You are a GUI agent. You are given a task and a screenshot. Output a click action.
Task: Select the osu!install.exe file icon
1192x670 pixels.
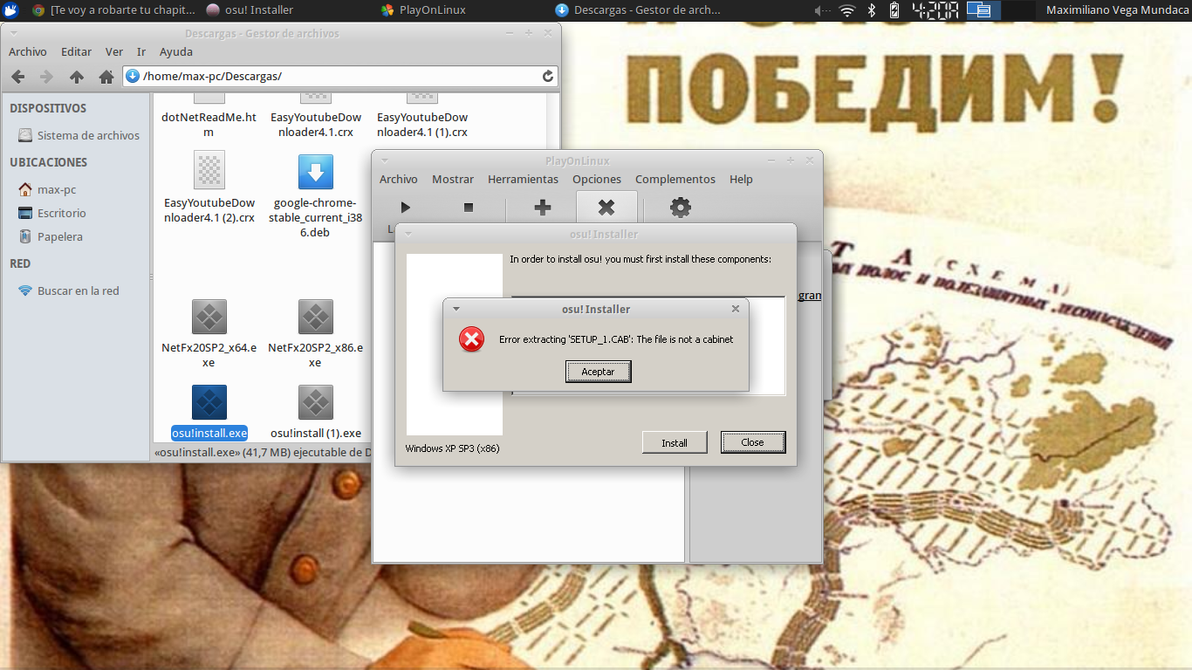(x=209, y=402)
